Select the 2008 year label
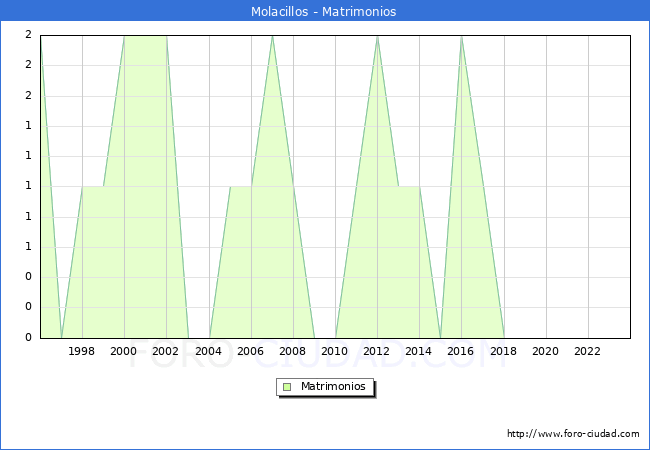The height and width of the screenshot is (450, 650). tap(293, 351)
